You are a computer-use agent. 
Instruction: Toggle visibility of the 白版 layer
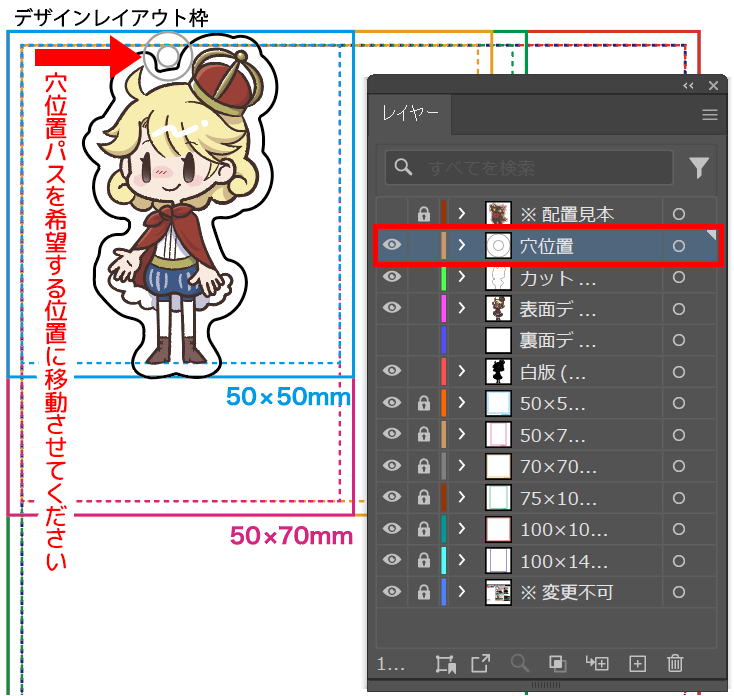(391, 371)
